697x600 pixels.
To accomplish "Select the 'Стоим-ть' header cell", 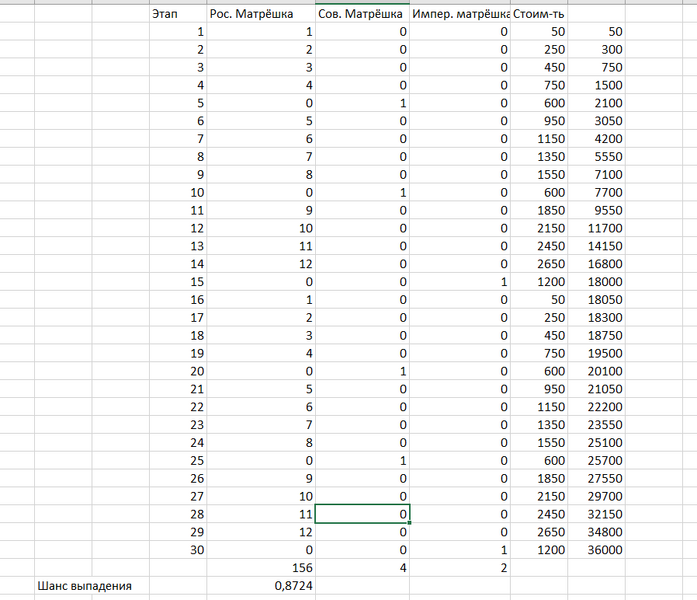I will click(x=539, y=14).
